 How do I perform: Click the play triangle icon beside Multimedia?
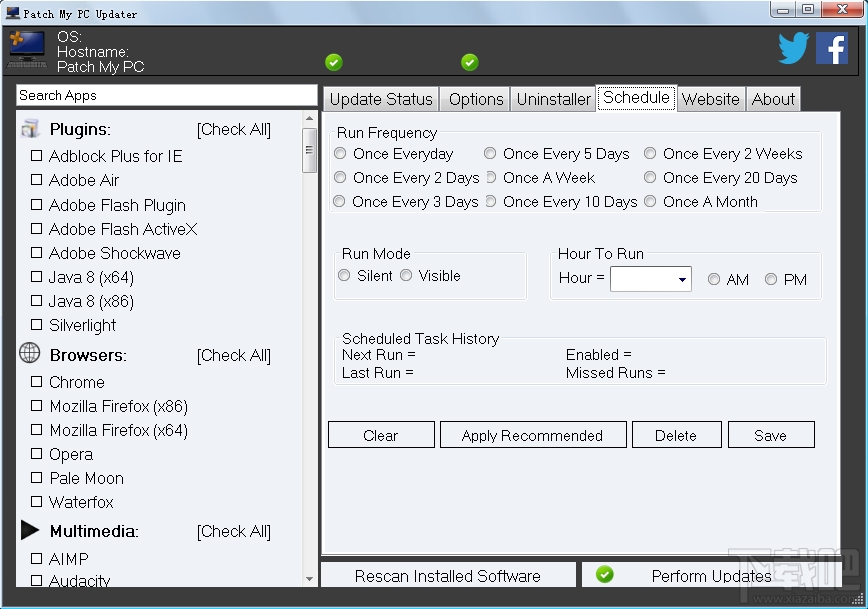28,530
